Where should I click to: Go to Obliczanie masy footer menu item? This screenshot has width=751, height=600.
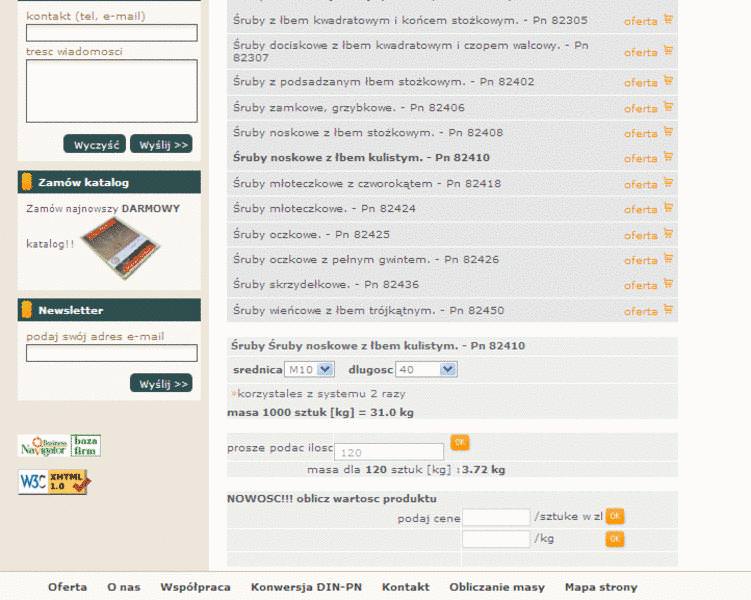(x=497, y=587)
